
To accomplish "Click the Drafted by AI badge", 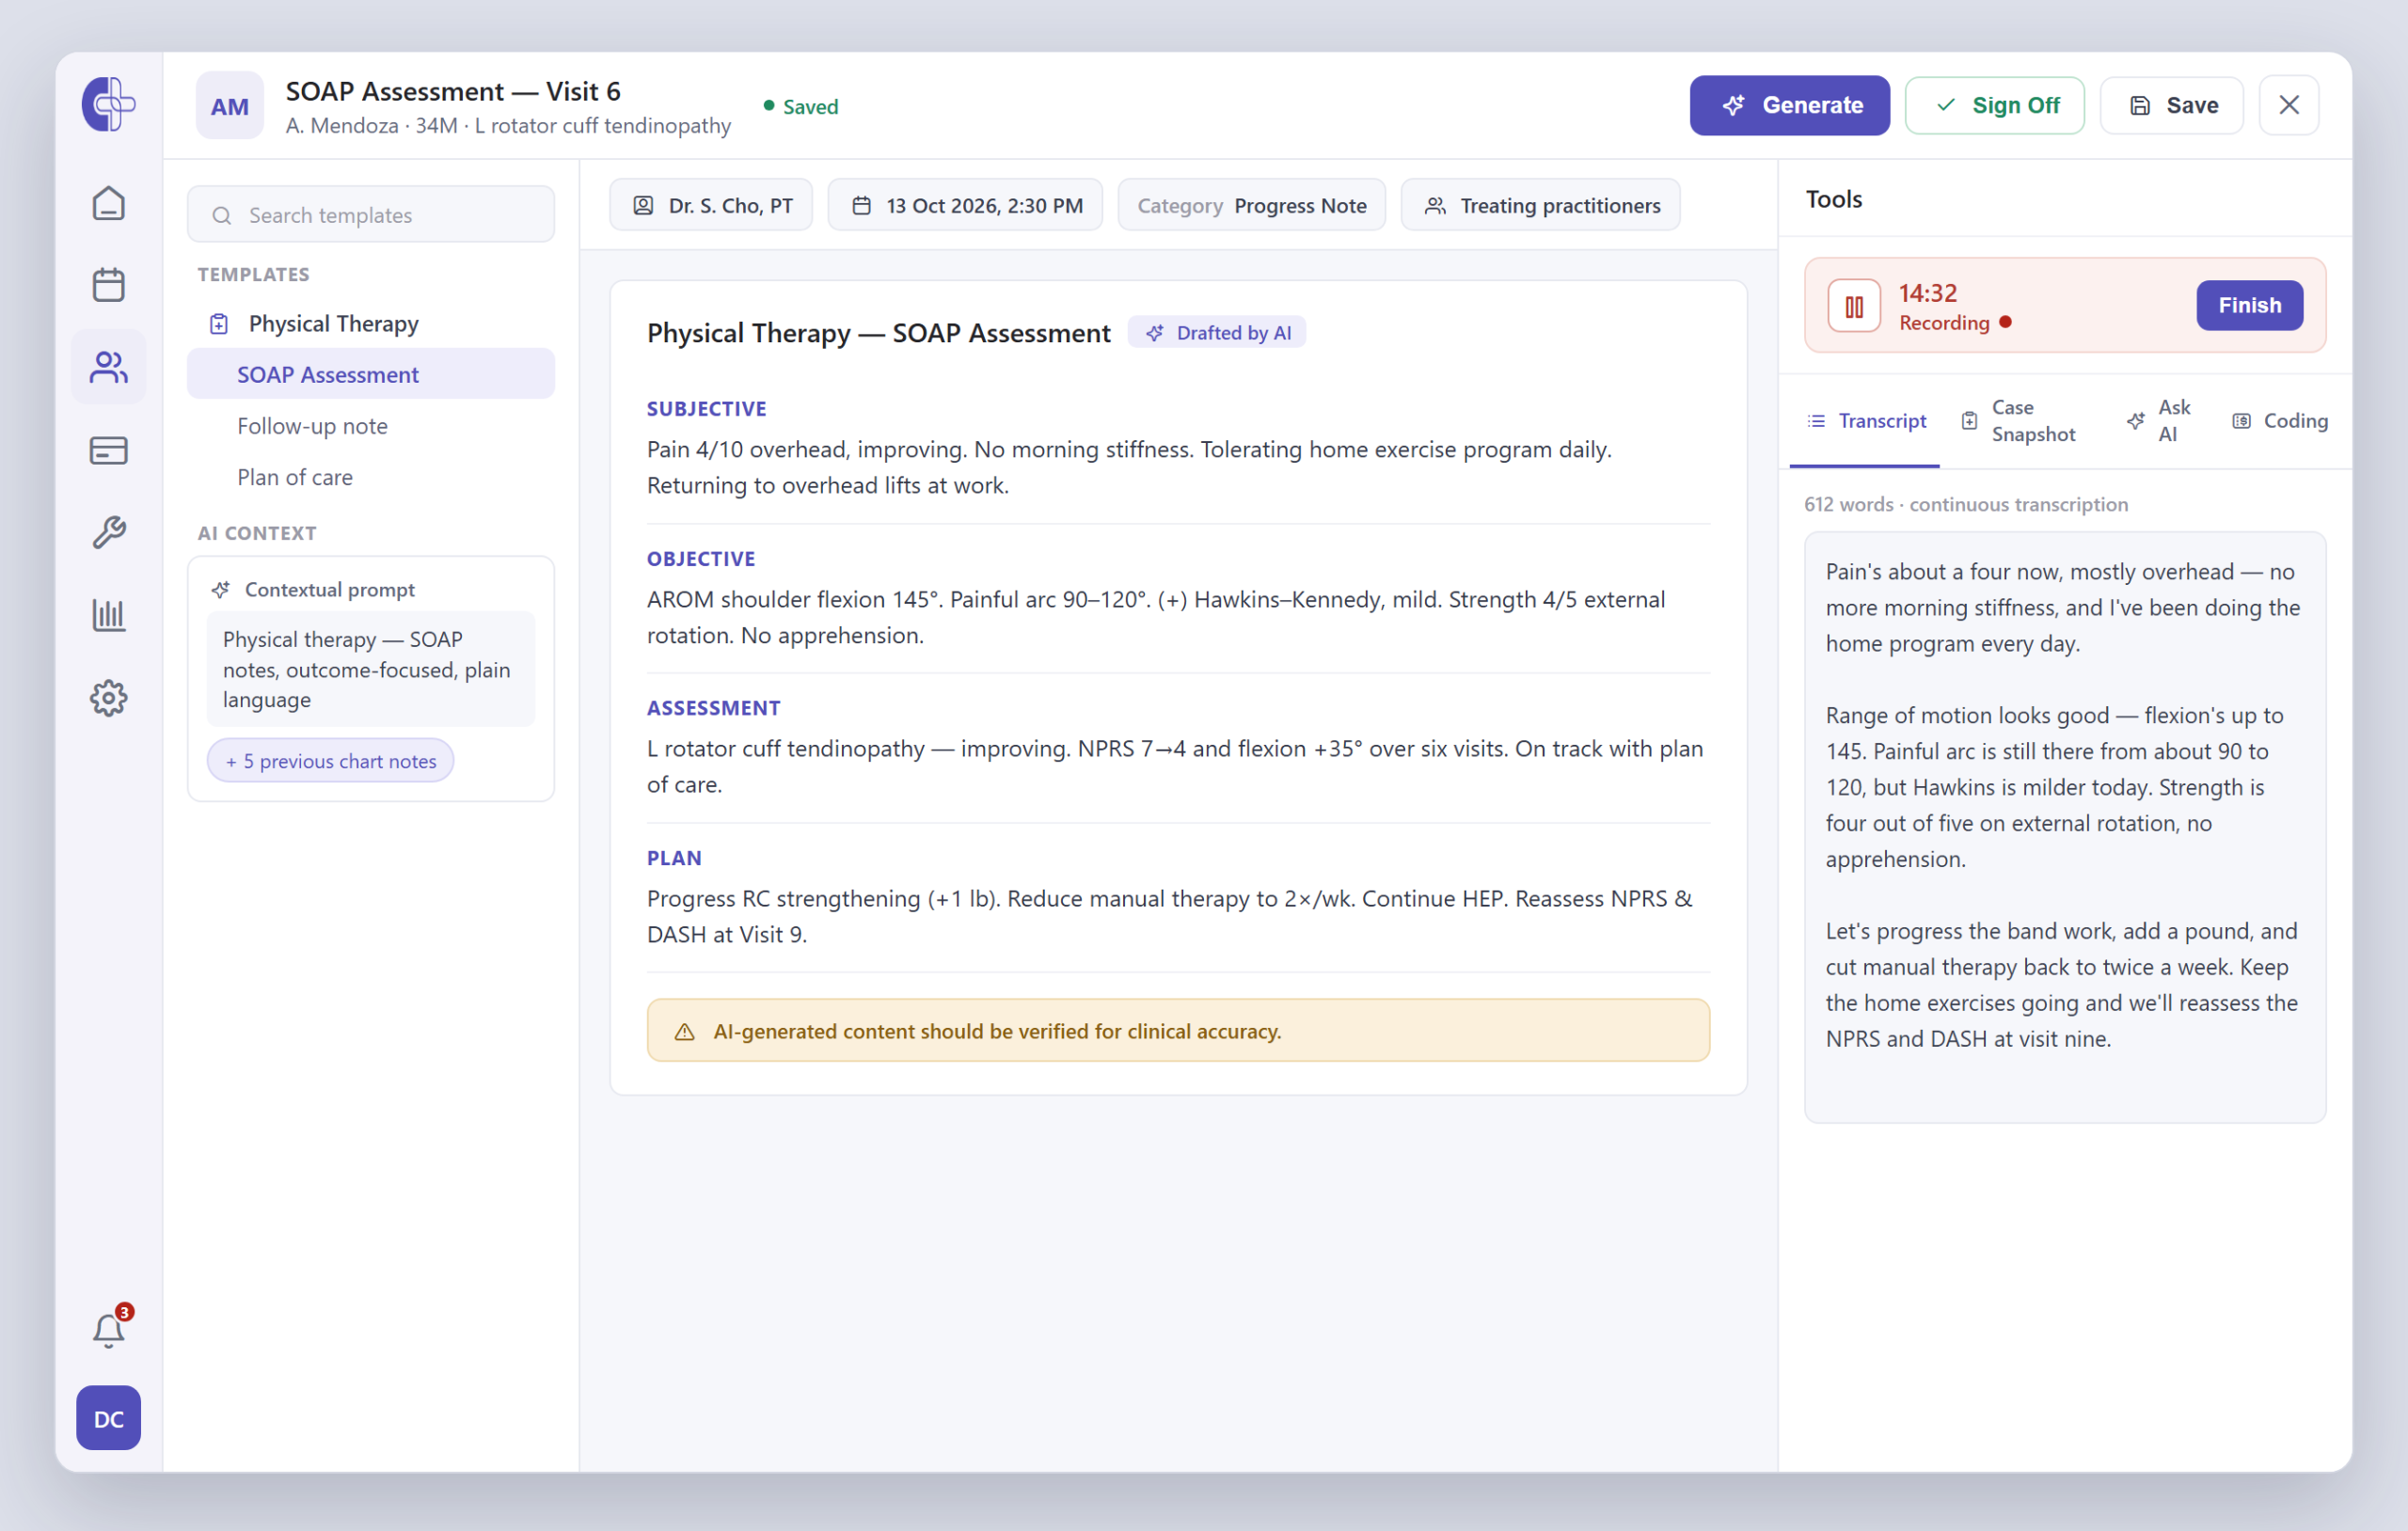I will point(1217,333).
